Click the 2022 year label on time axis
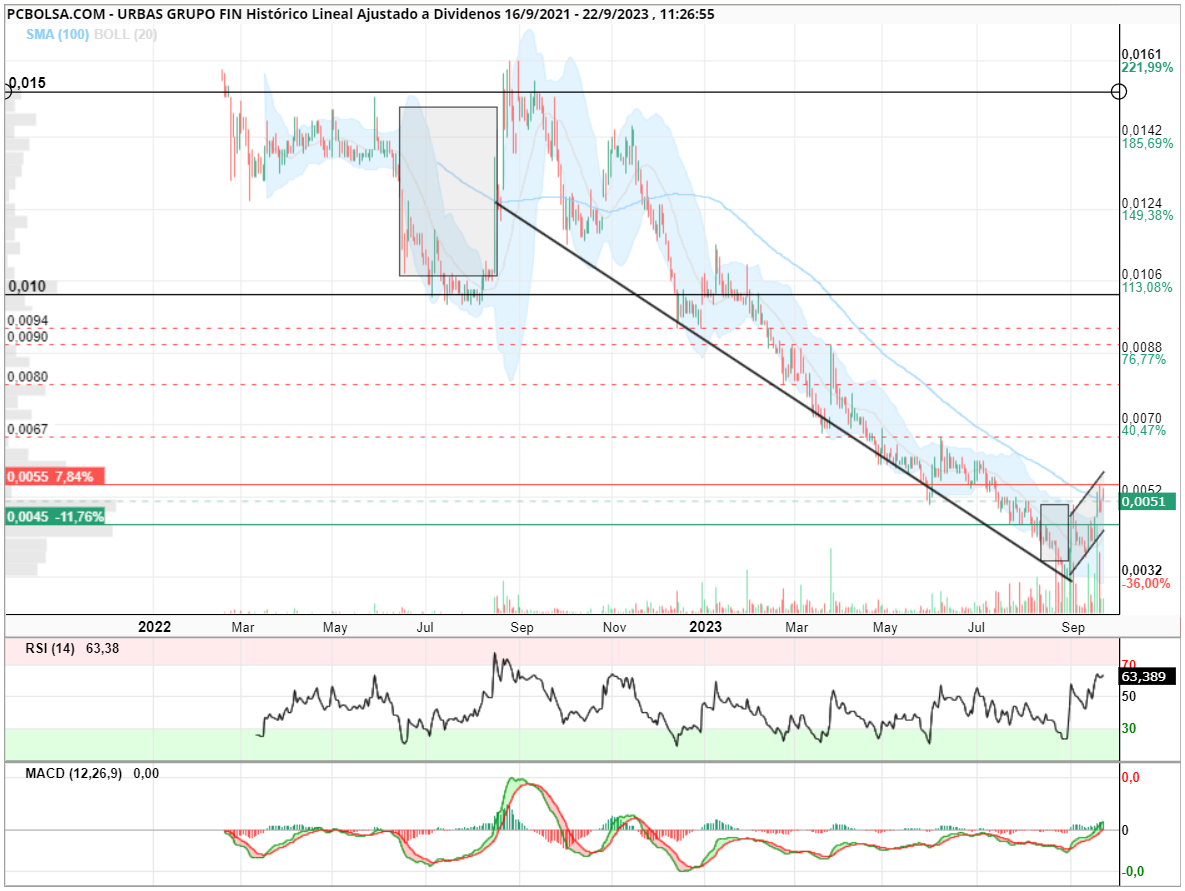Viewport: 1185px width, 891px height. [154, 626]
